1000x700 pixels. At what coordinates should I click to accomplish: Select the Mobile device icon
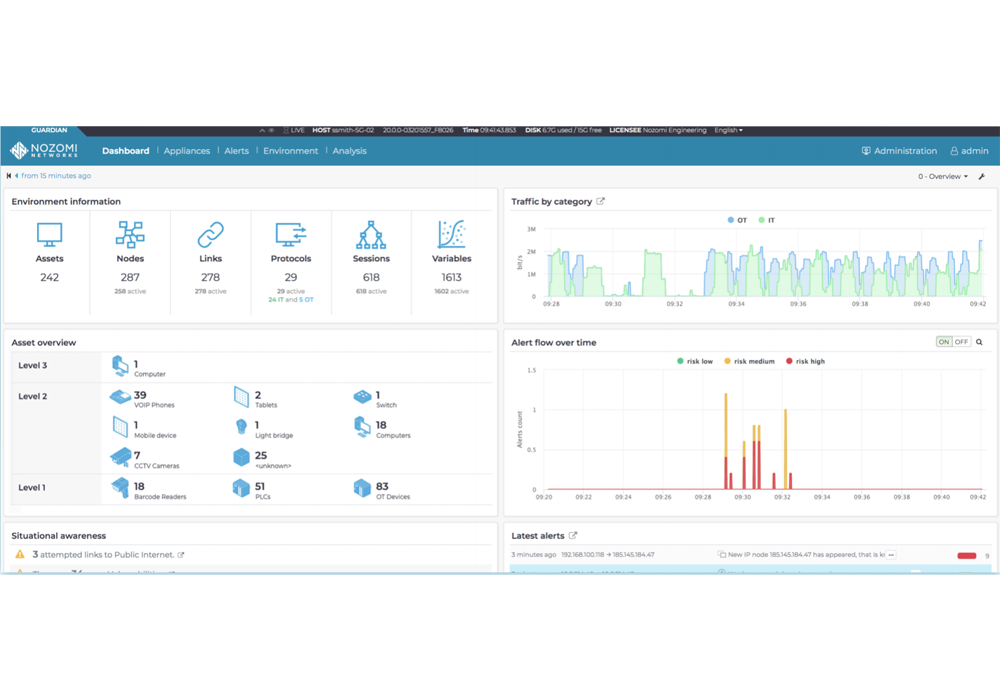tap(121, 427)
